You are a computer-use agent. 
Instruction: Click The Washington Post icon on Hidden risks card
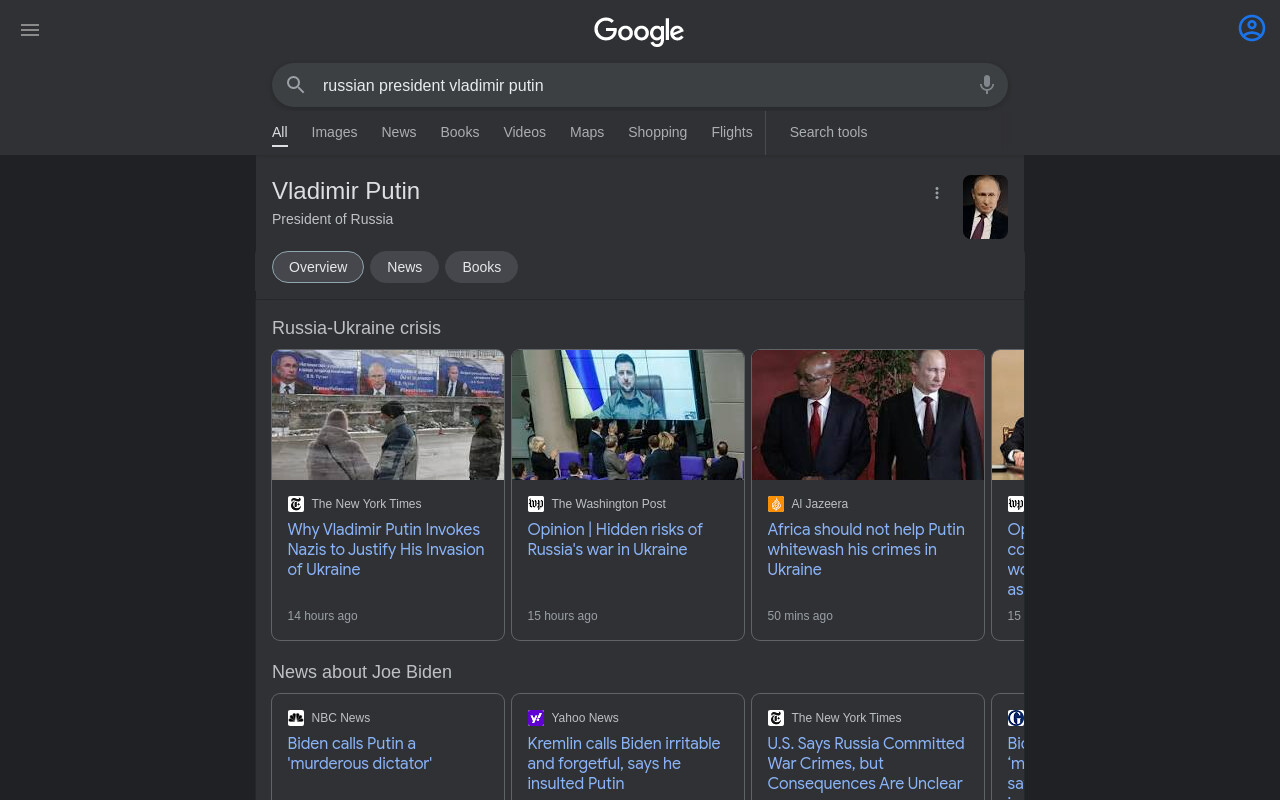536,504
